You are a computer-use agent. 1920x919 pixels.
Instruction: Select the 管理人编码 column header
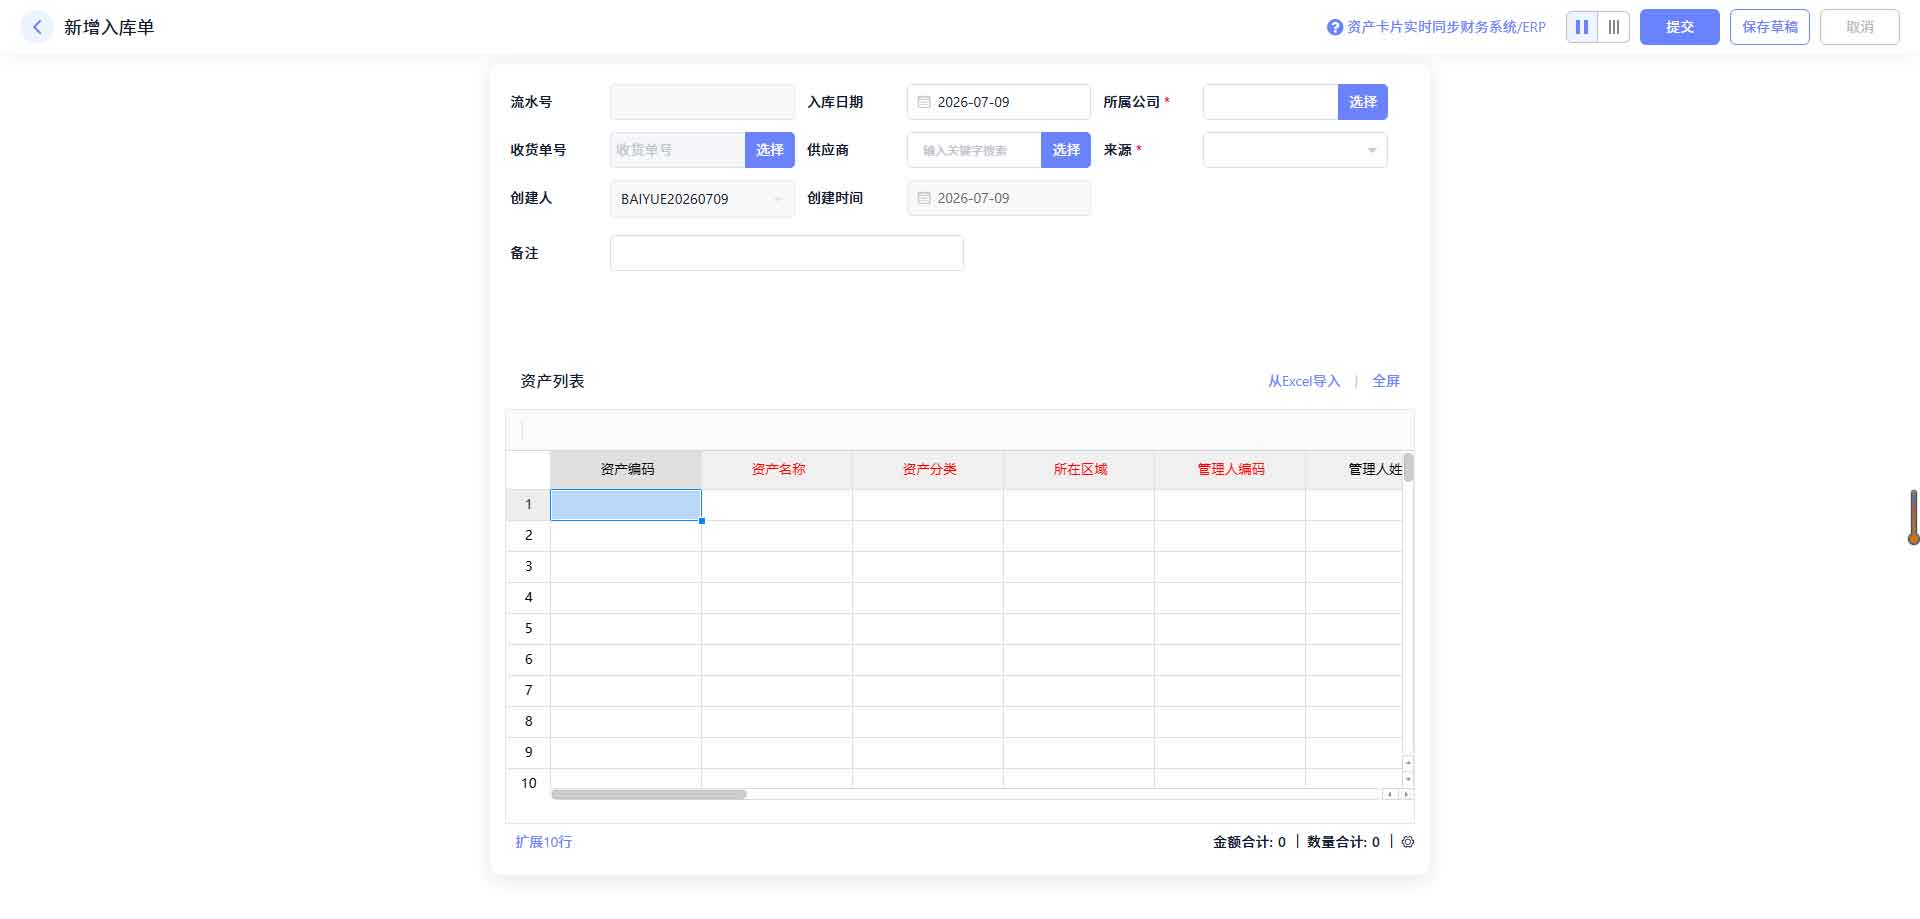(1230, 469)
